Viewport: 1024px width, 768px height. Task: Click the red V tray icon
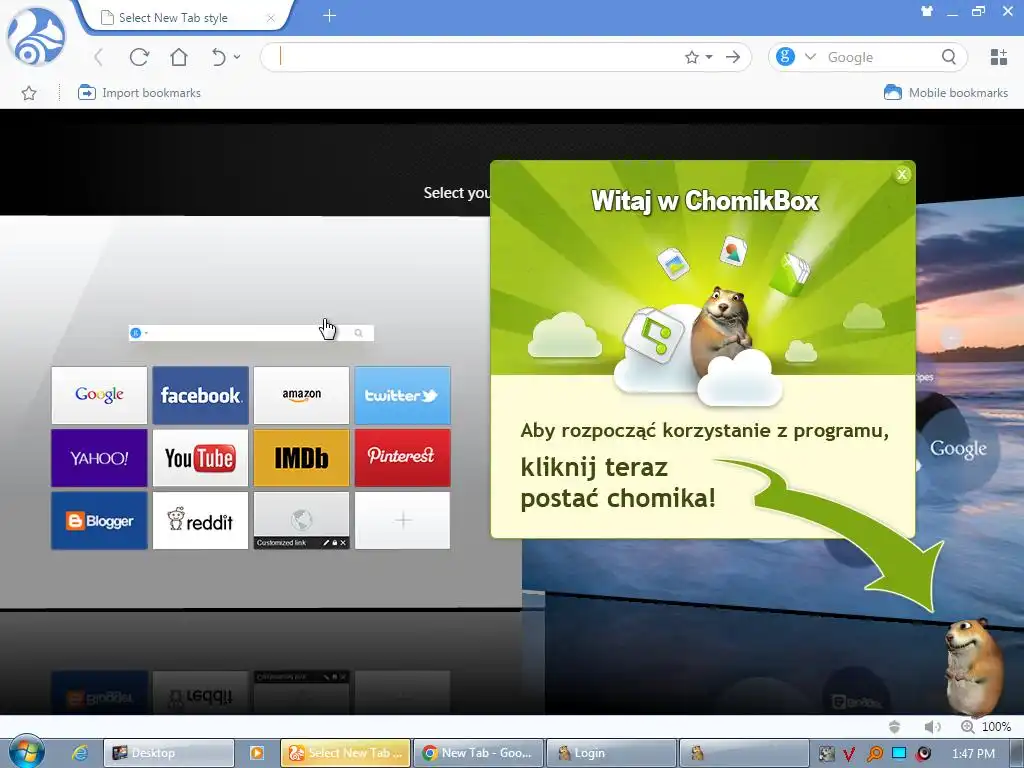coord(850,754)
